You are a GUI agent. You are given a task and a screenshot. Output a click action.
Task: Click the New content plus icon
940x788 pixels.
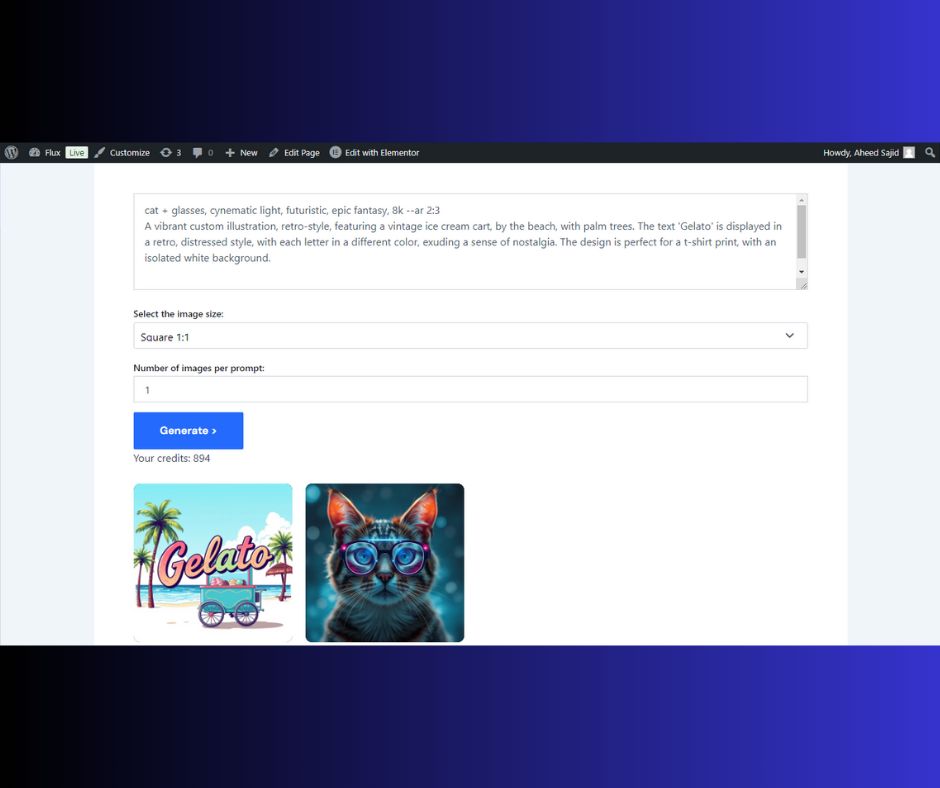(x=230, y=152)
